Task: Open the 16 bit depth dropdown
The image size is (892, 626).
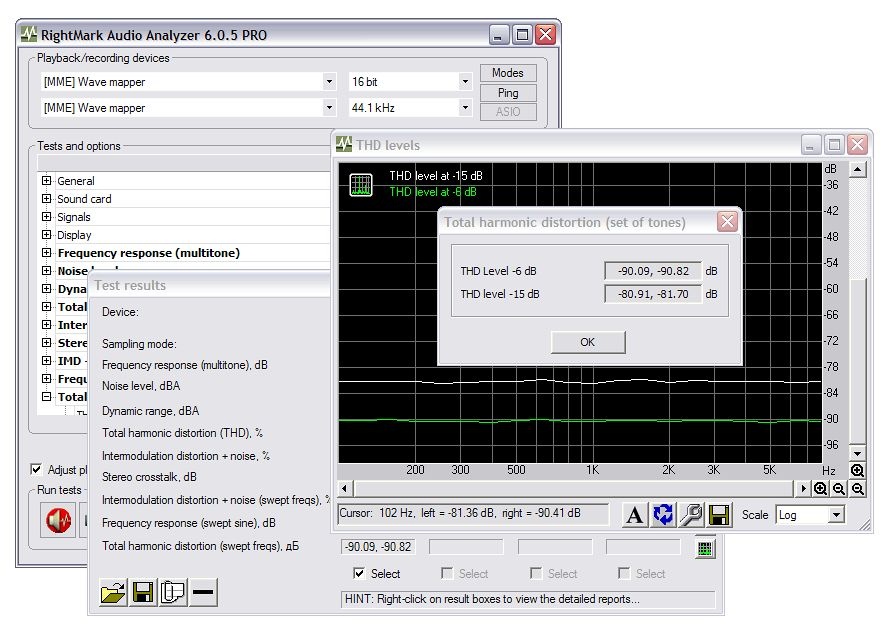Action: coord(465,81)
